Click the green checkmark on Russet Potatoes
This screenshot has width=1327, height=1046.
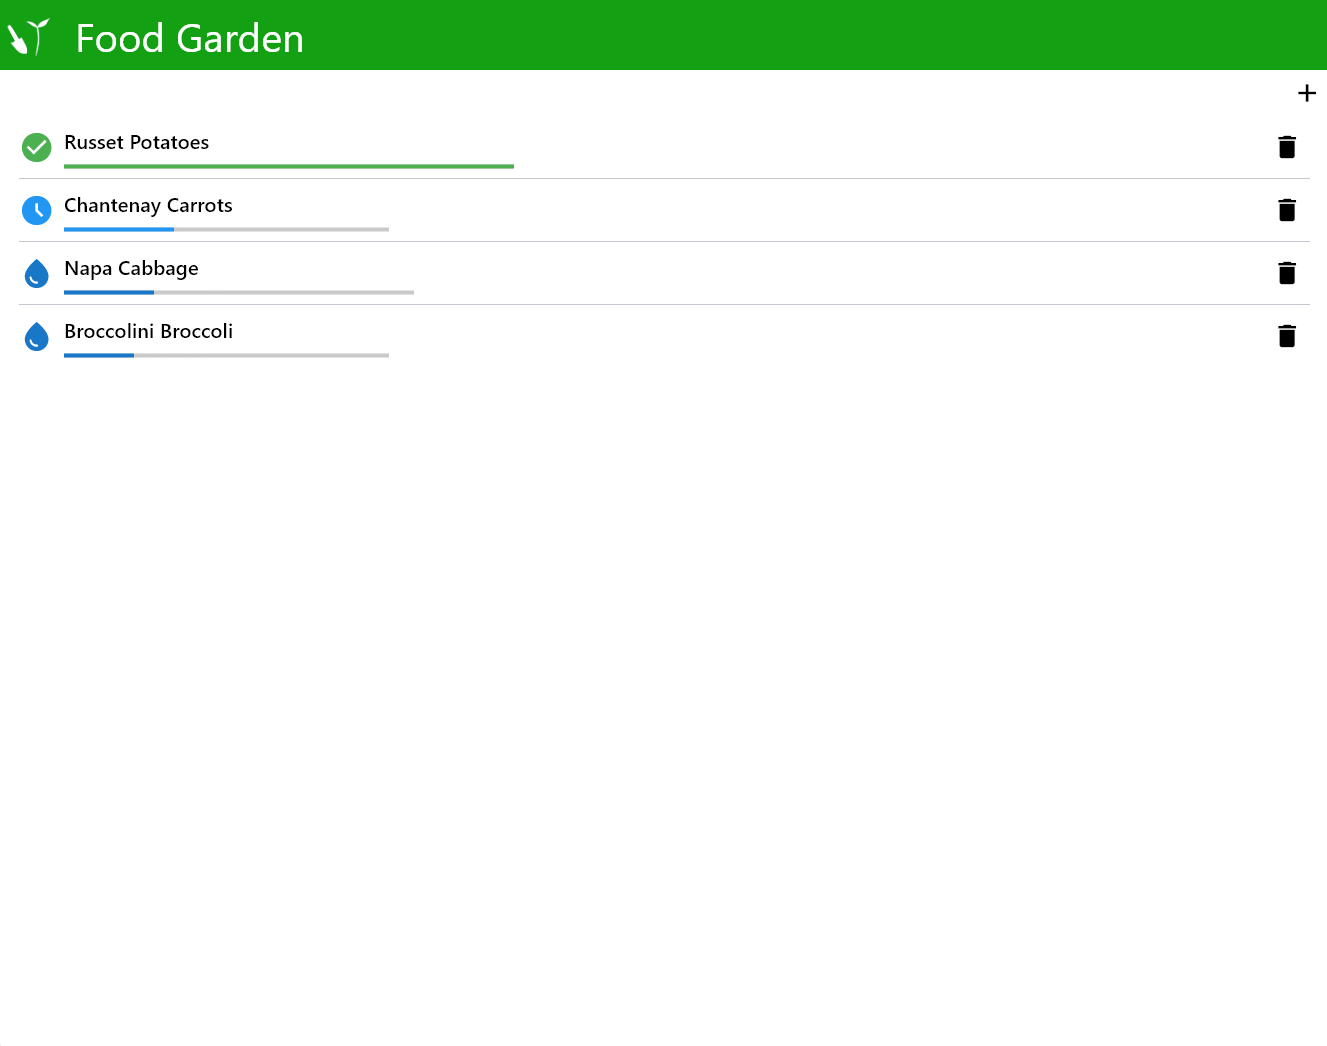pos(36,147)
